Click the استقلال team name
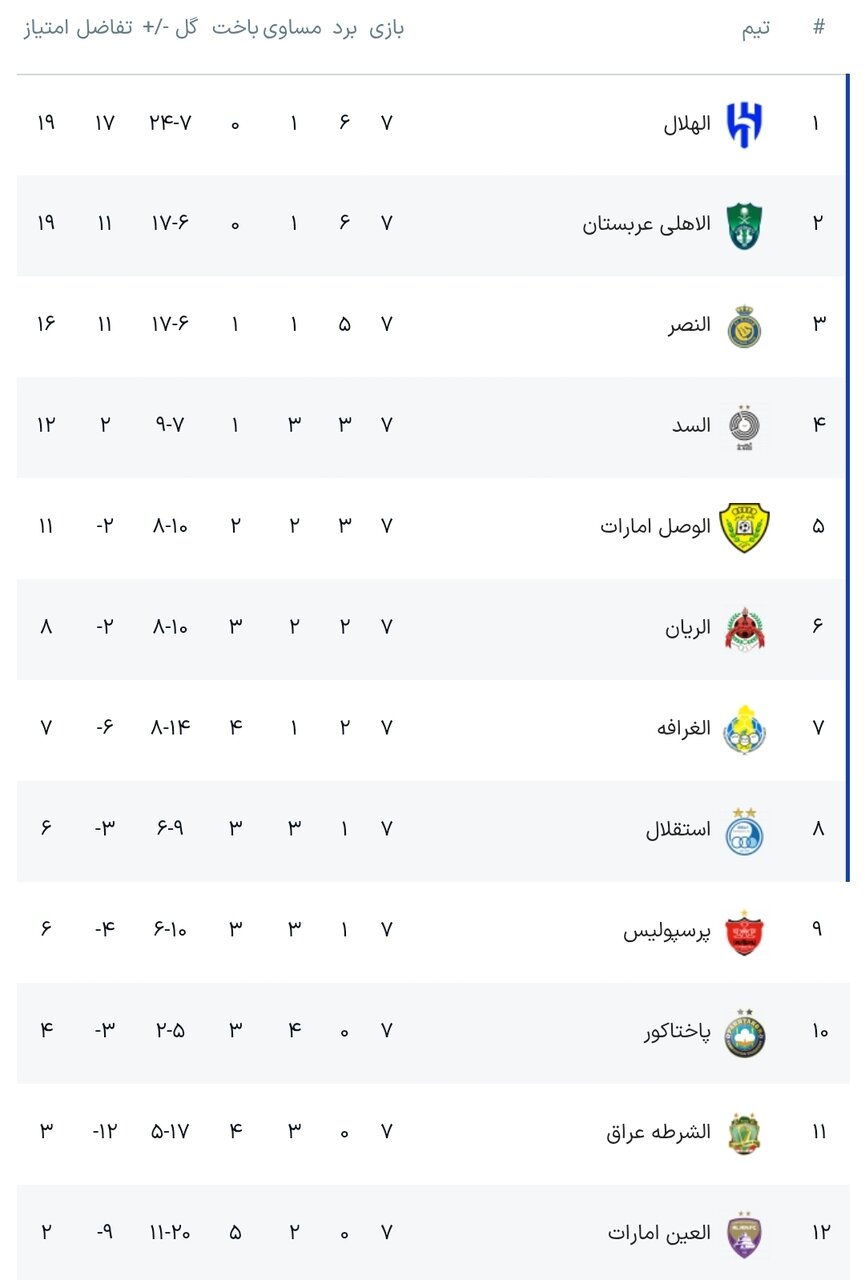The height and width of the screenshot is (1280, 865). click(678, 830)
